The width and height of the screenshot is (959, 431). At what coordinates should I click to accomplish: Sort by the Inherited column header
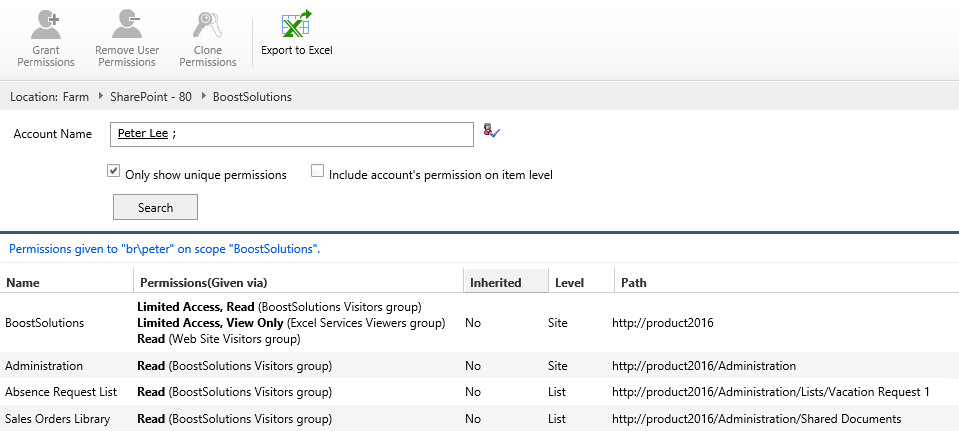point(496,283)
